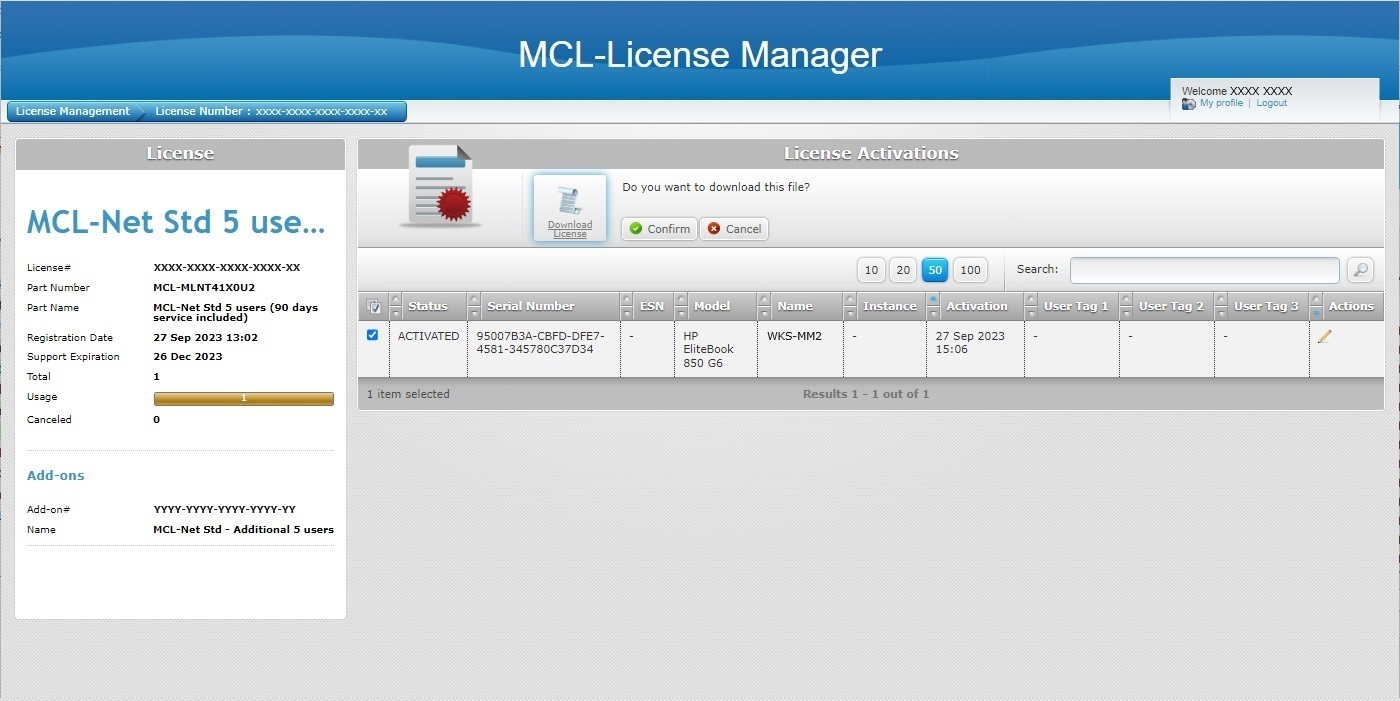The image size is (1400, 701).
Task: Click the 'MCL-Net Std 5 use...' license title
Action: pyautogui.click(x=176, y=223)
